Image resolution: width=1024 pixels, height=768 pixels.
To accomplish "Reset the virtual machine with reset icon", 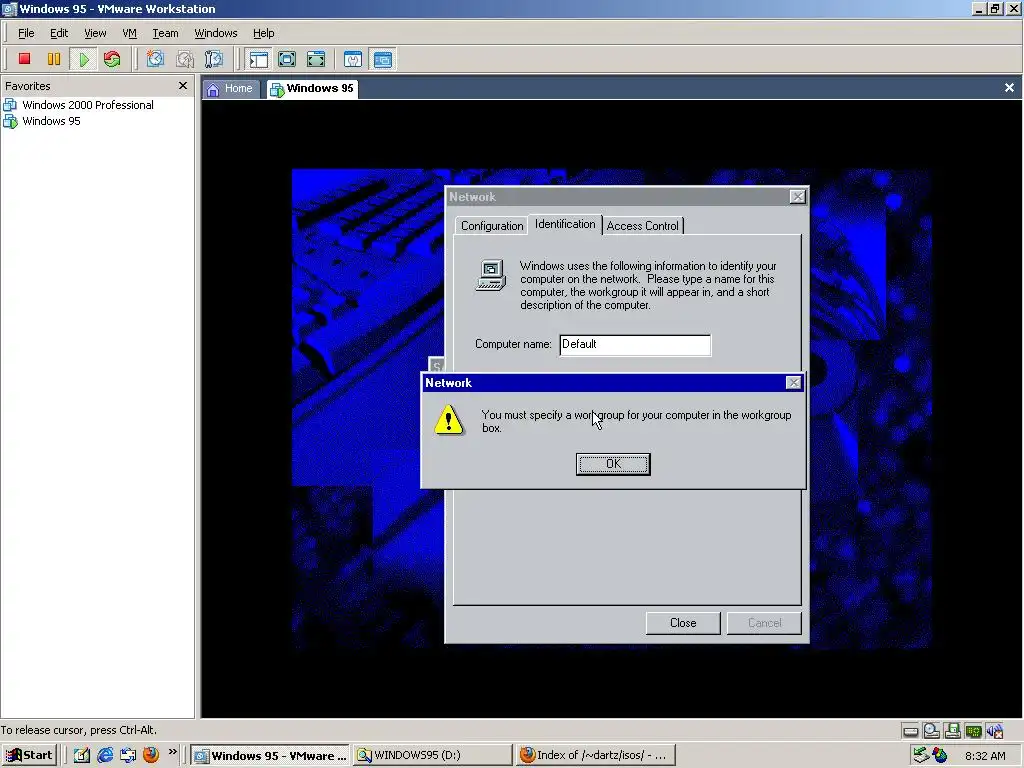I will click(x=112, y=59).
